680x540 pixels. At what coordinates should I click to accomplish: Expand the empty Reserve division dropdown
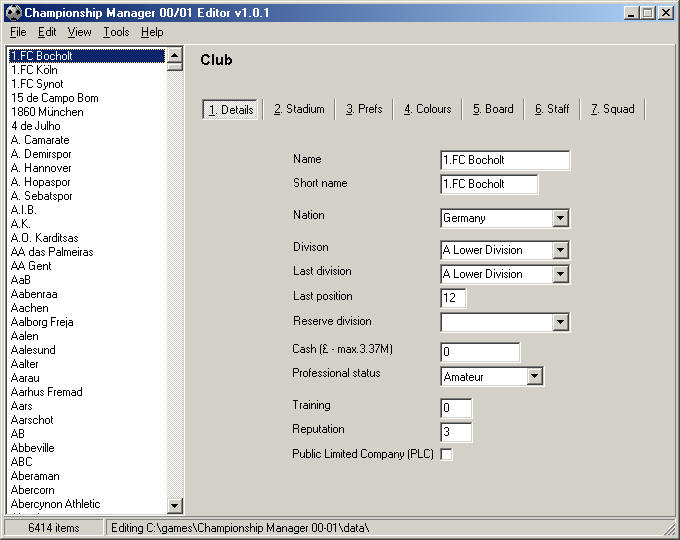tap(560, 322)
